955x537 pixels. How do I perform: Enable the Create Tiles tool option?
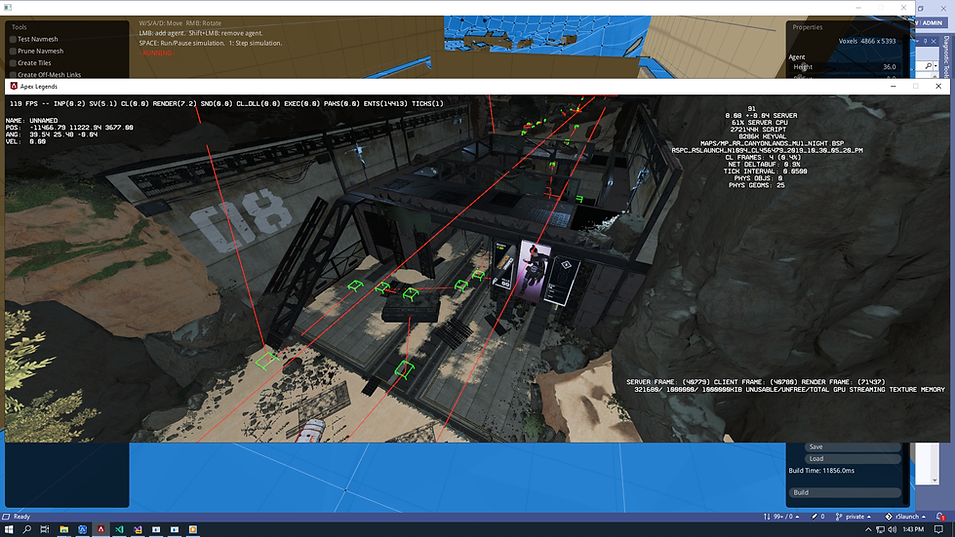[x=13, y=63]
